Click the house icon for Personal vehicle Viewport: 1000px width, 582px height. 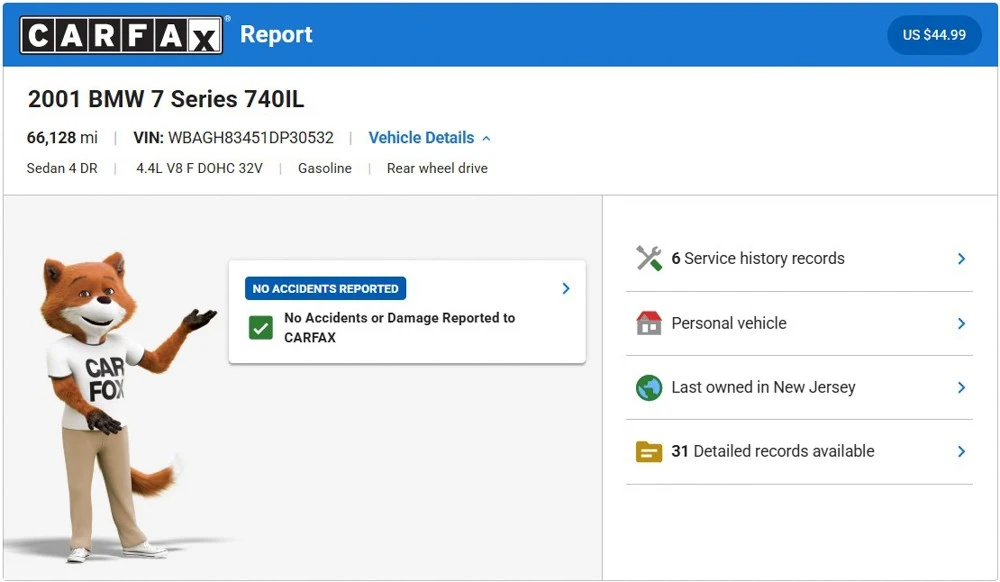pyautogui.click(x=649, y=323)
